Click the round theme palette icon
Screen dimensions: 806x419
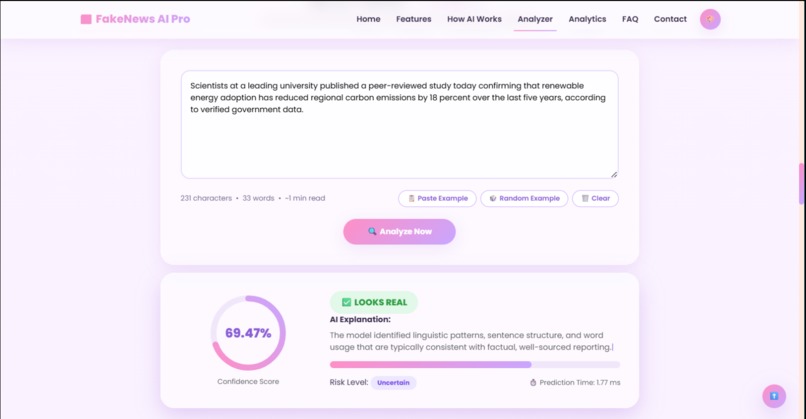click(710, 19)
